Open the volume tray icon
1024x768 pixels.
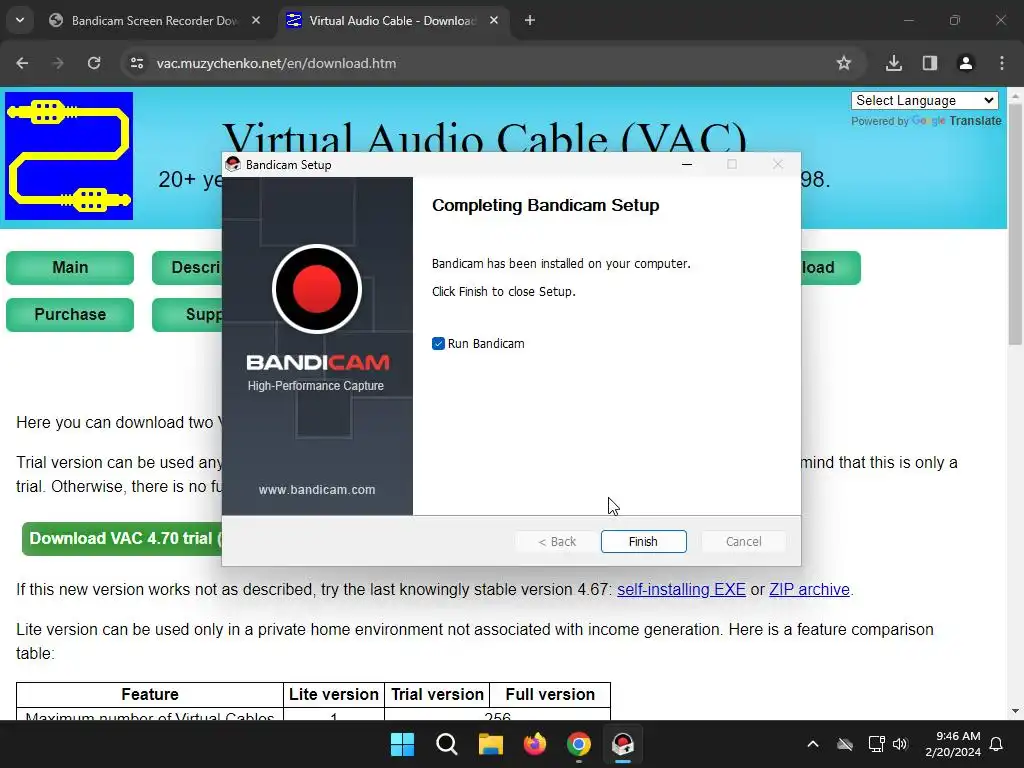click(x=901, y=744)
